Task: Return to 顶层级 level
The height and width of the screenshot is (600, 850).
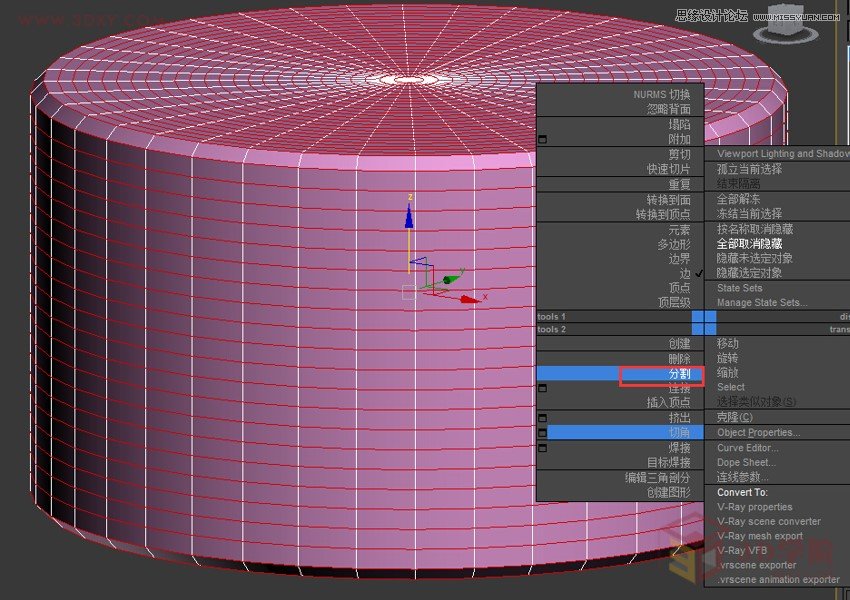Action: (x=674, y=302)
